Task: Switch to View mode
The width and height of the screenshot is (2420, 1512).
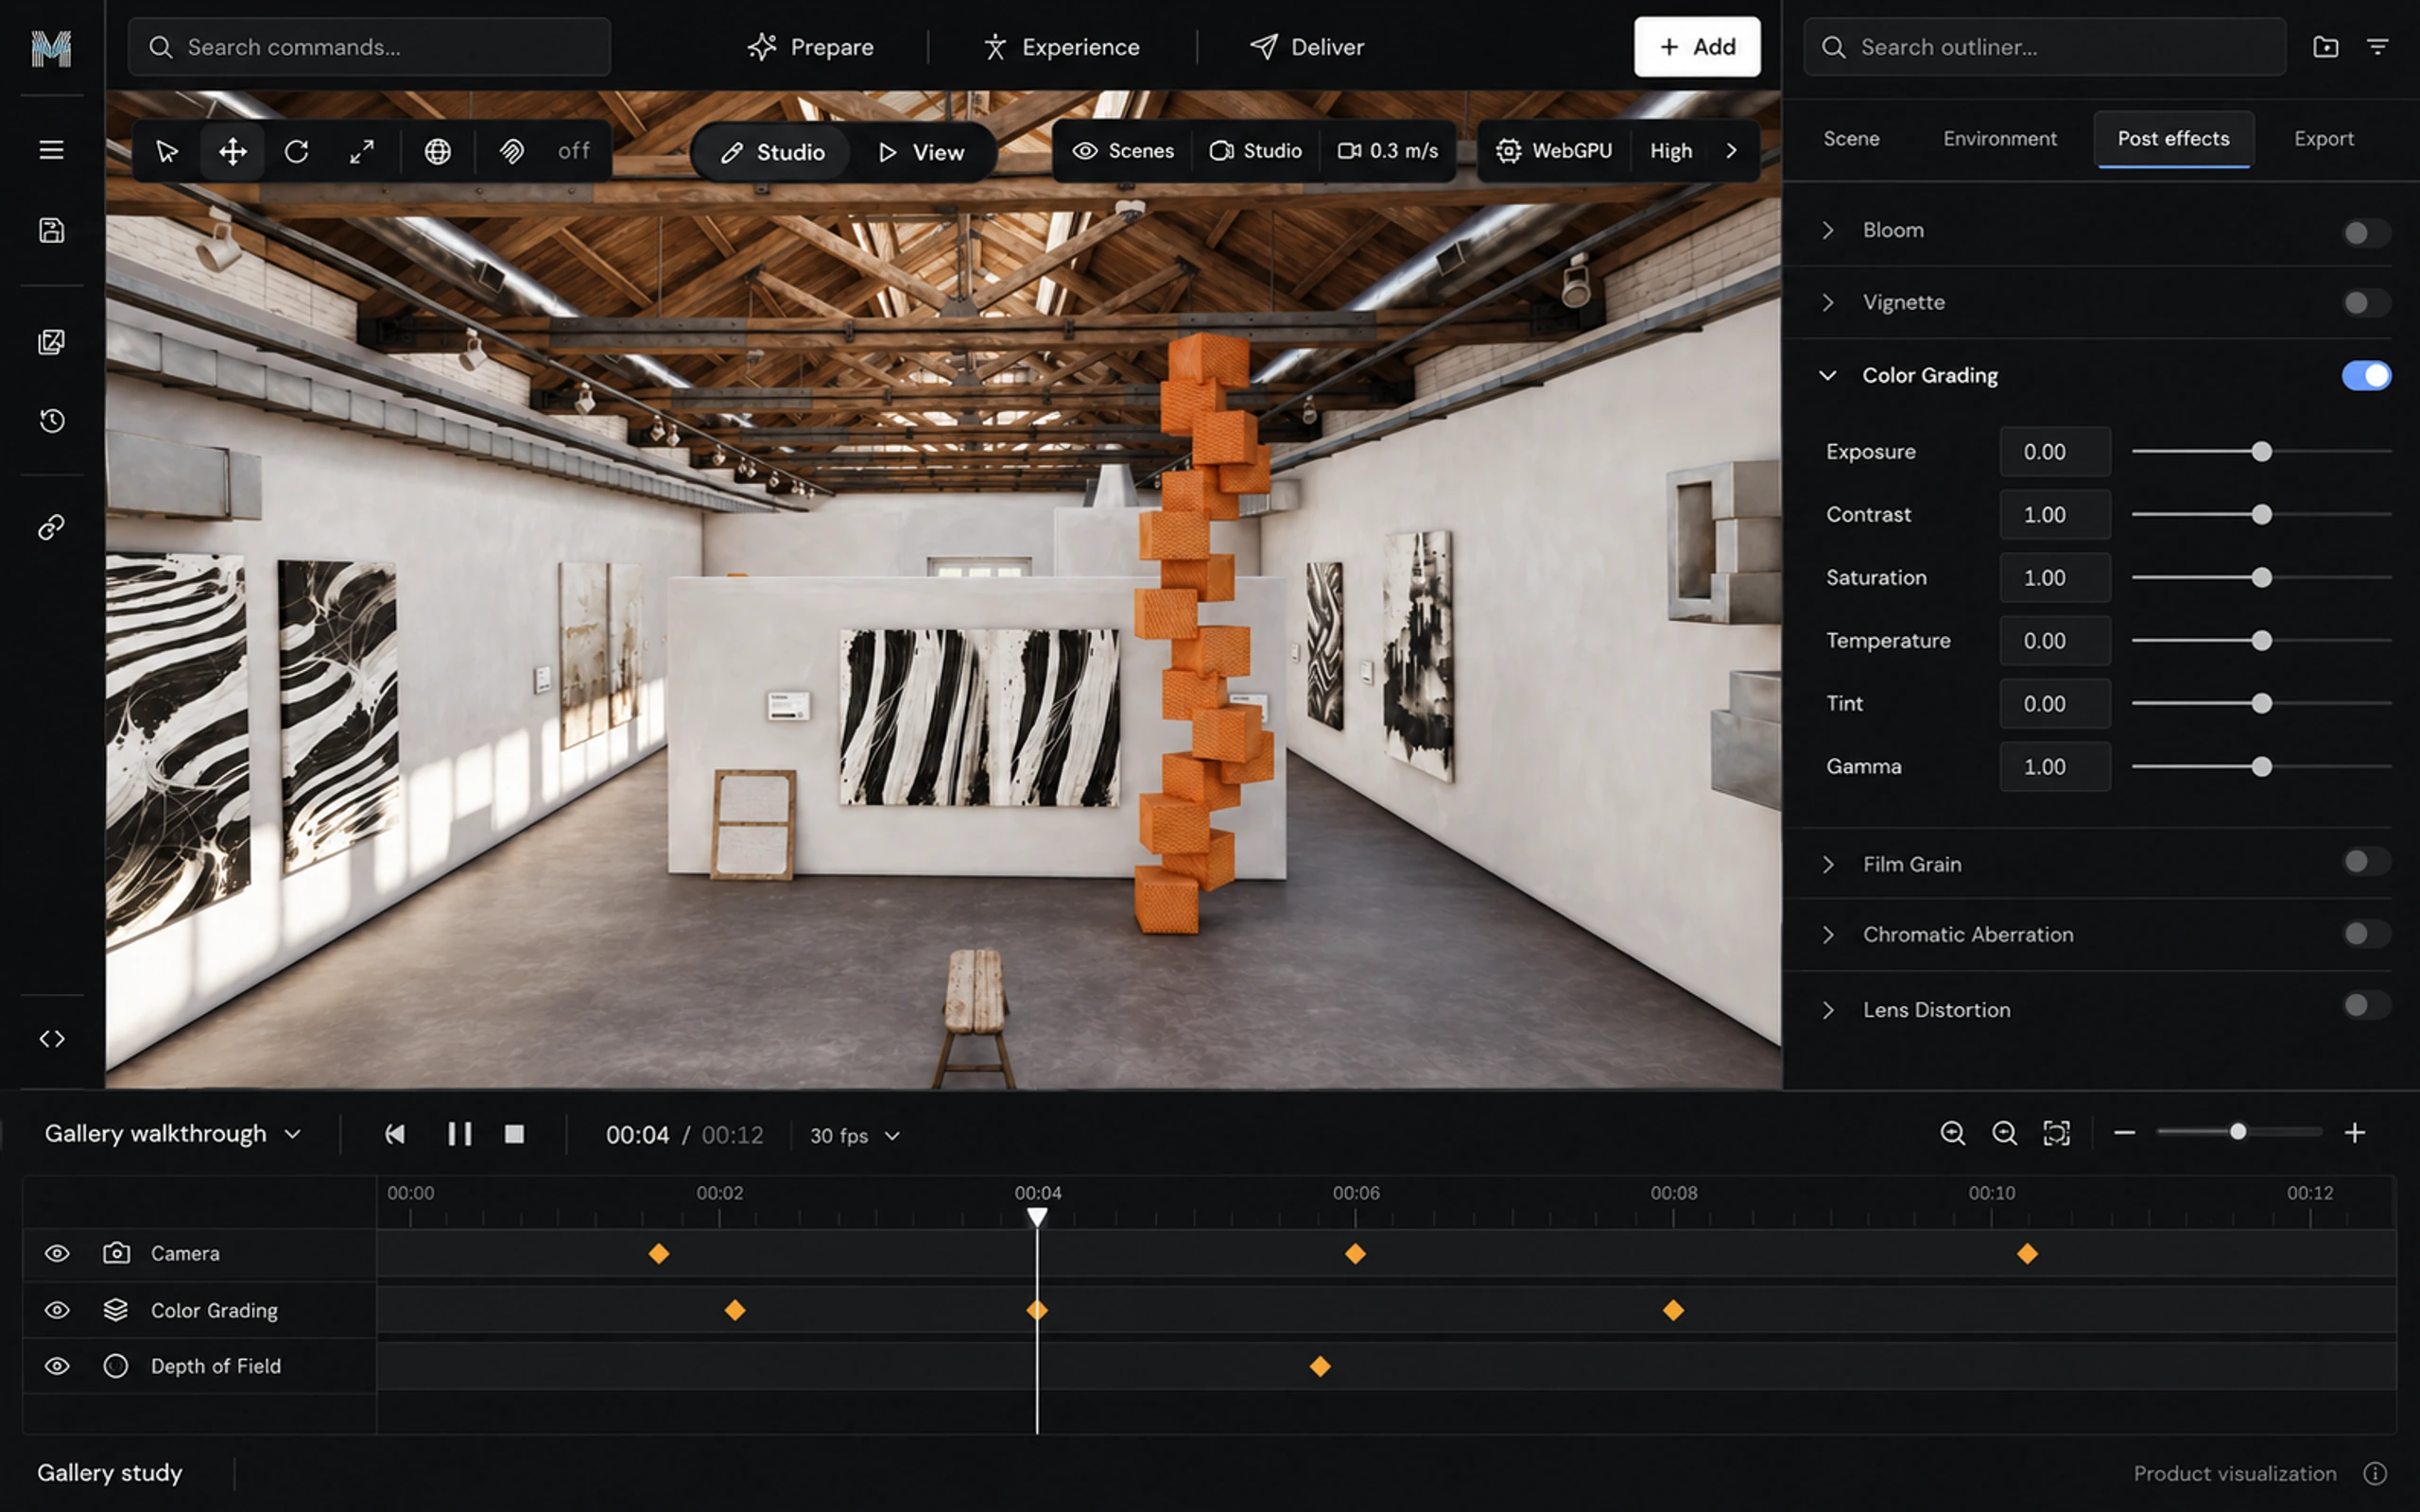Action: (921, 152)
